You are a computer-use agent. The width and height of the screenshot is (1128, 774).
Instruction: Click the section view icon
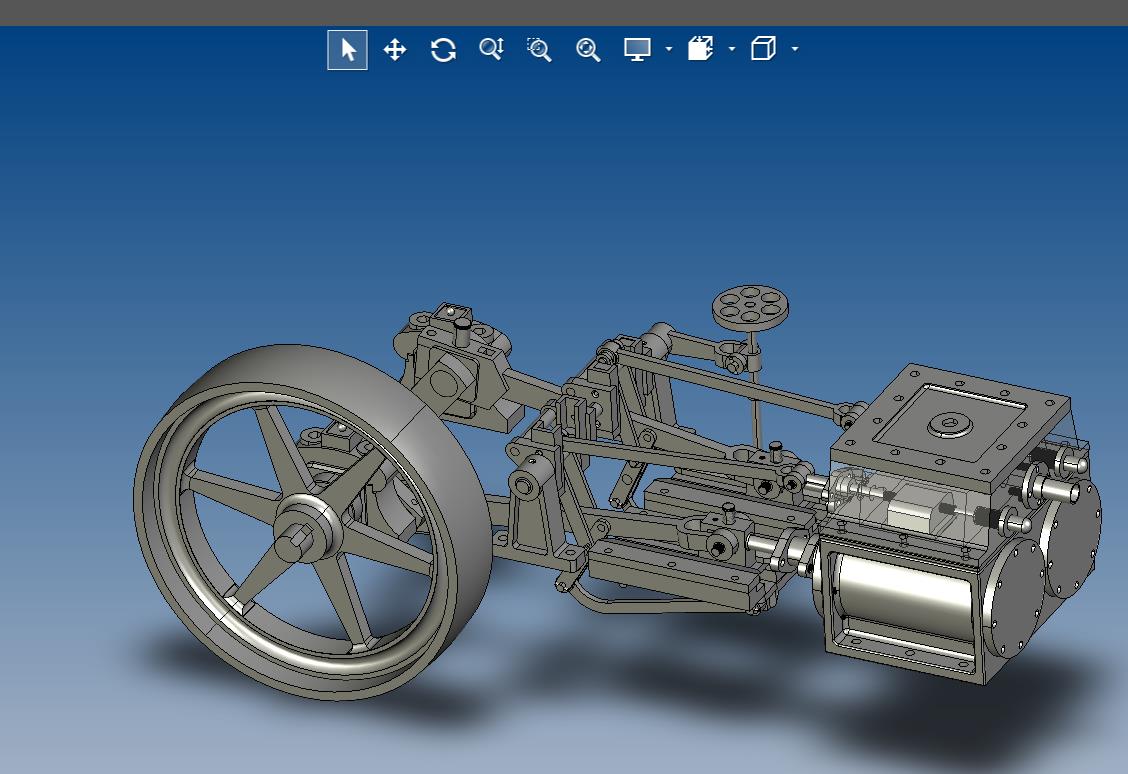[700, 49]
